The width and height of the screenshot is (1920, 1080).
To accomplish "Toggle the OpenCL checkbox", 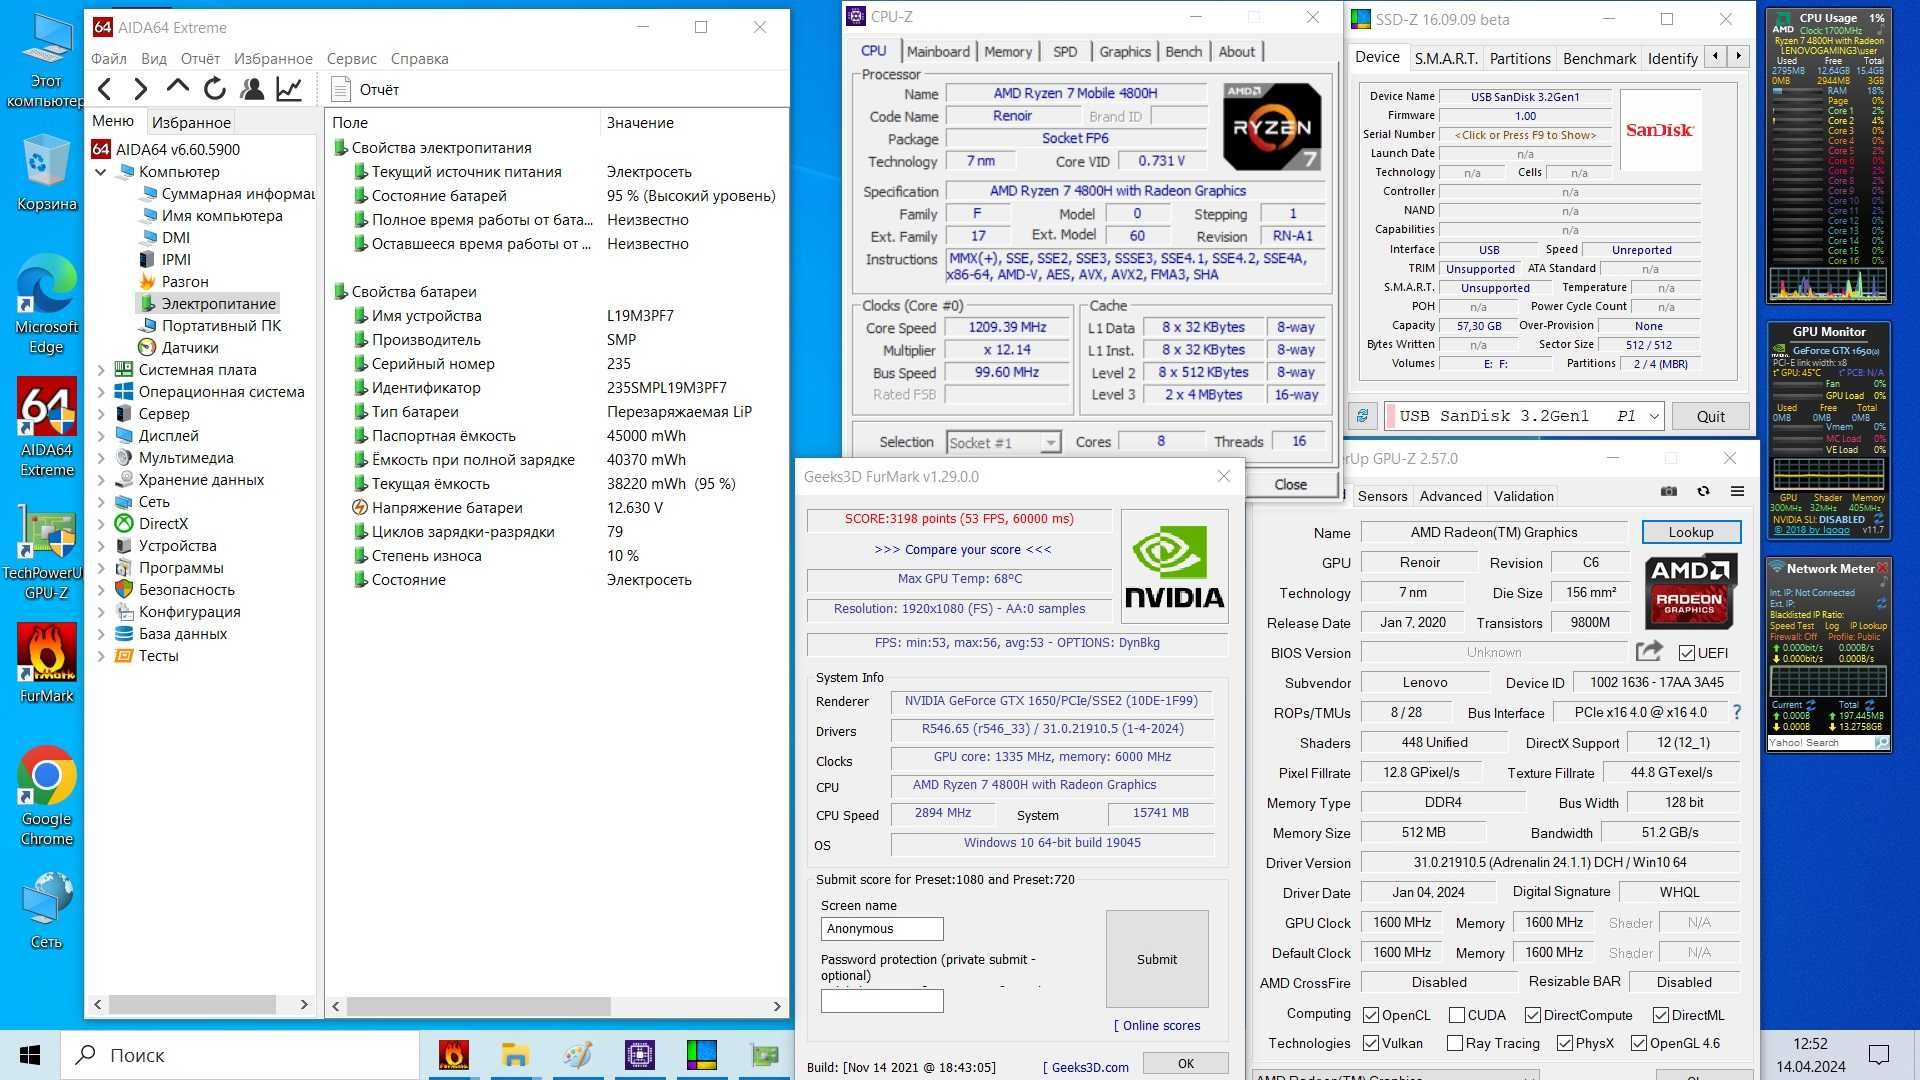I will point(1371,1015).
